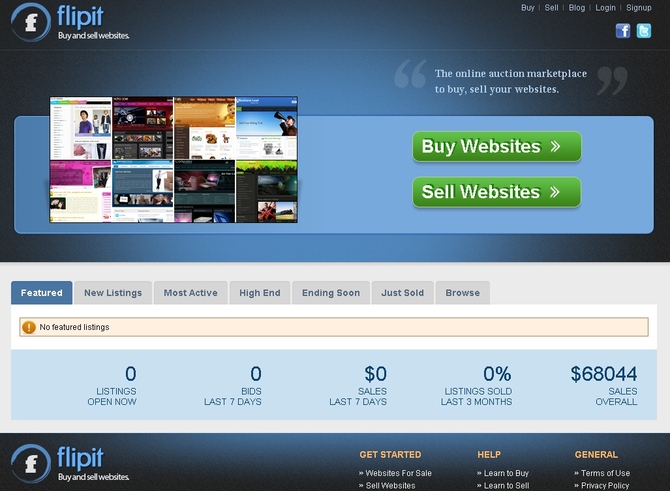Viewport: 670px width, 491px height.
Task: Click the flipit logo in the header
Action: [x=70, y=22]
